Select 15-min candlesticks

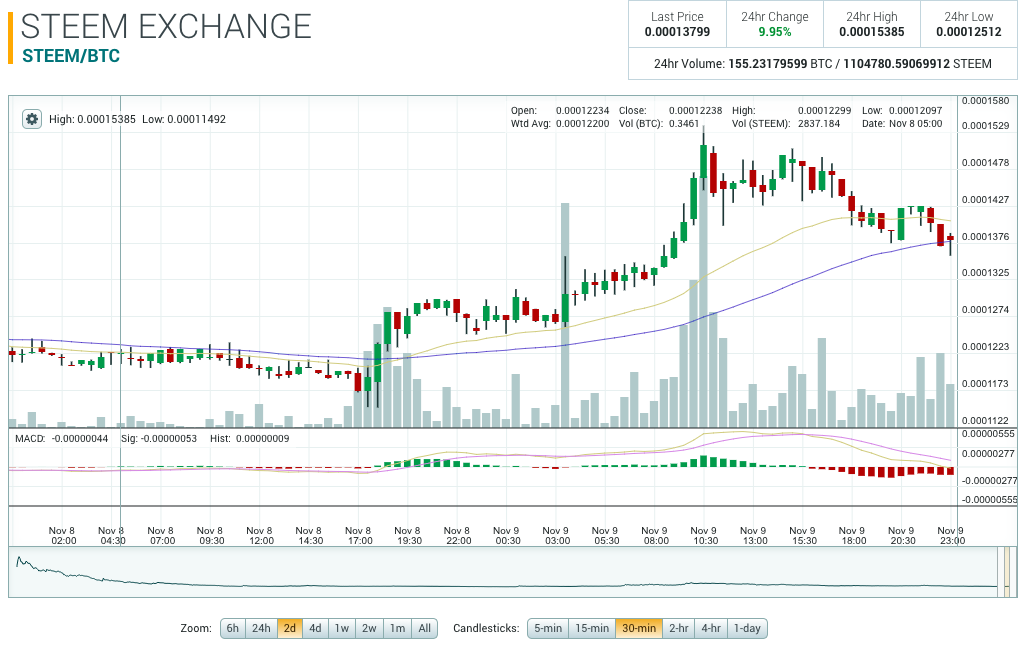592,628
